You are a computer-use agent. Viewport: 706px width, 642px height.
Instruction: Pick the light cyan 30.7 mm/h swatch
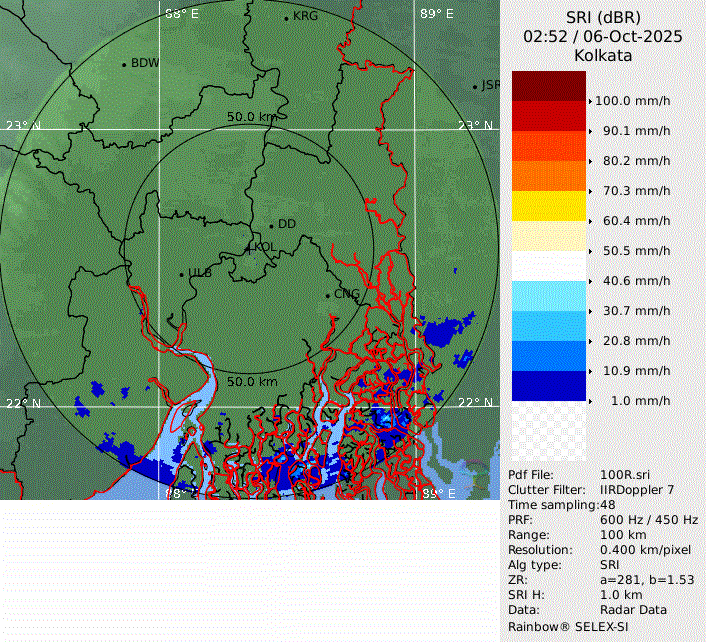pyautogui.click(x=548, y=296)
